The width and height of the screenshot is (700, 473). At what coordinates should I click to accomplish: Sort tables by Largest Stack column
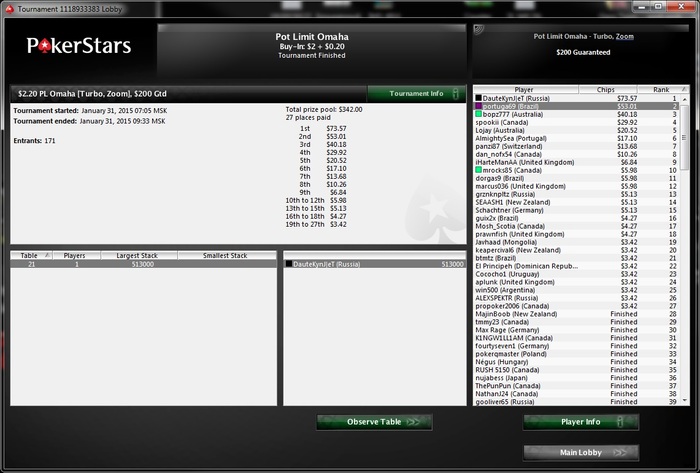pos(139,256)
